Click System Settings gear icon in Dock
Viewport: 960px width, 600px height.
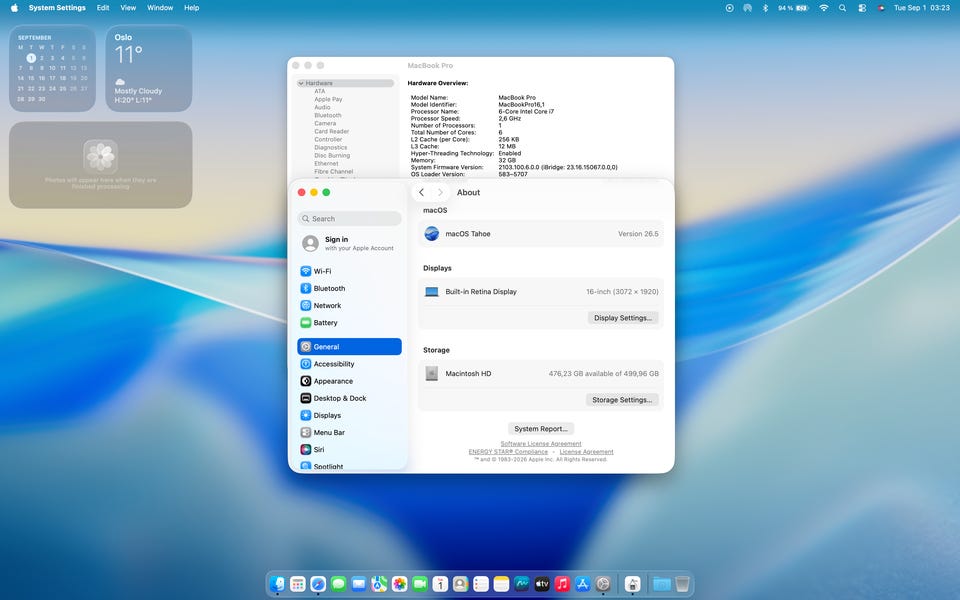point(603,583)
